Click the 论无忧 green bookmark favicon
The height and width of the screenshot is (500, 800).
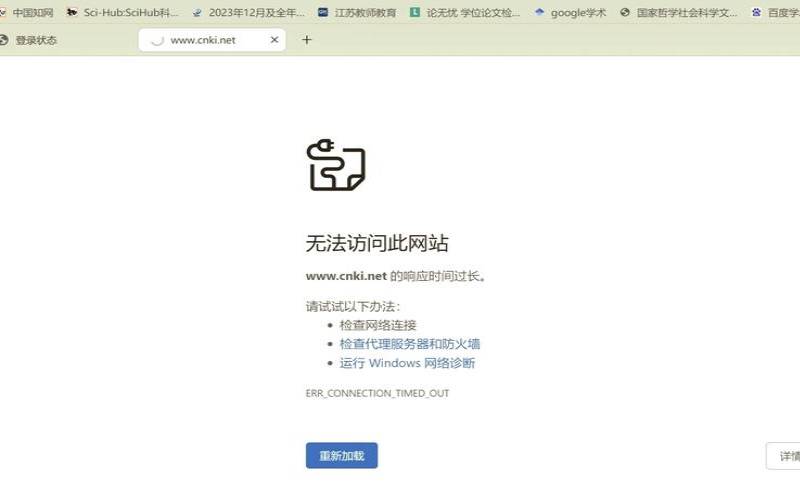[415, 12]
